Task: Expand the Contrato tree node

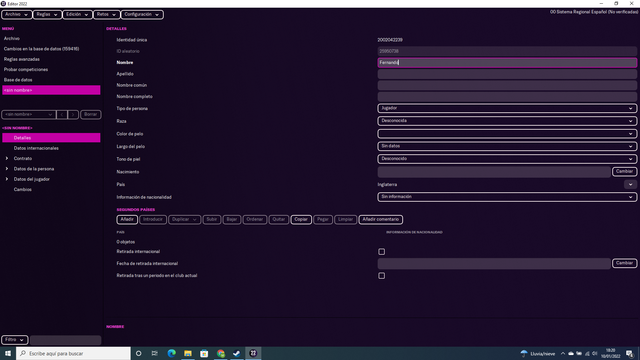Action: pyautogui.click(x=7, y=158)
